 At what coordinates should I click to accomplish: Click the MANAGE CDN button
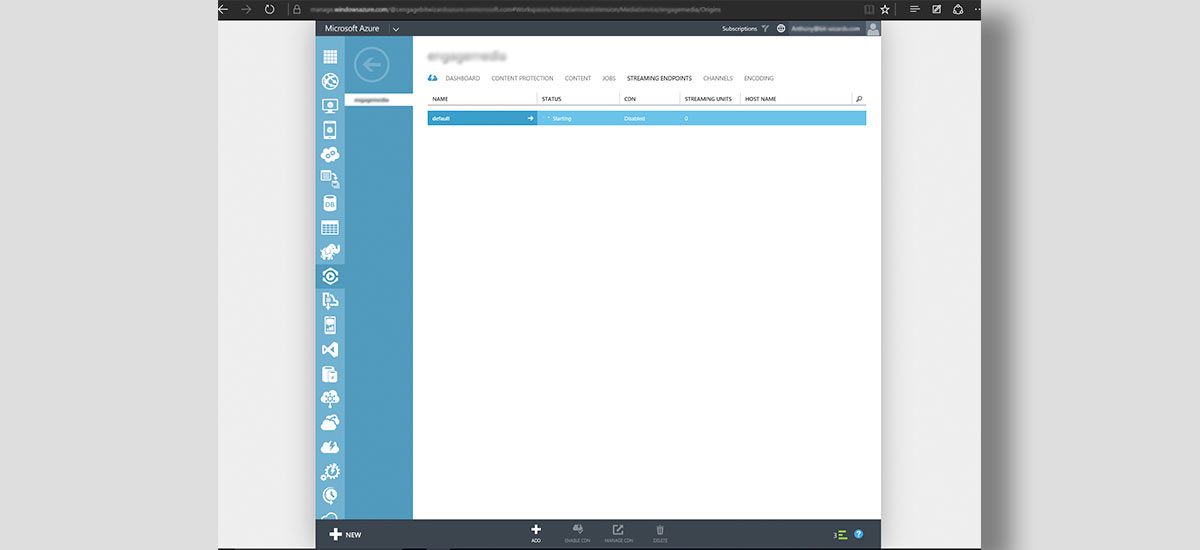click(618, 534)
